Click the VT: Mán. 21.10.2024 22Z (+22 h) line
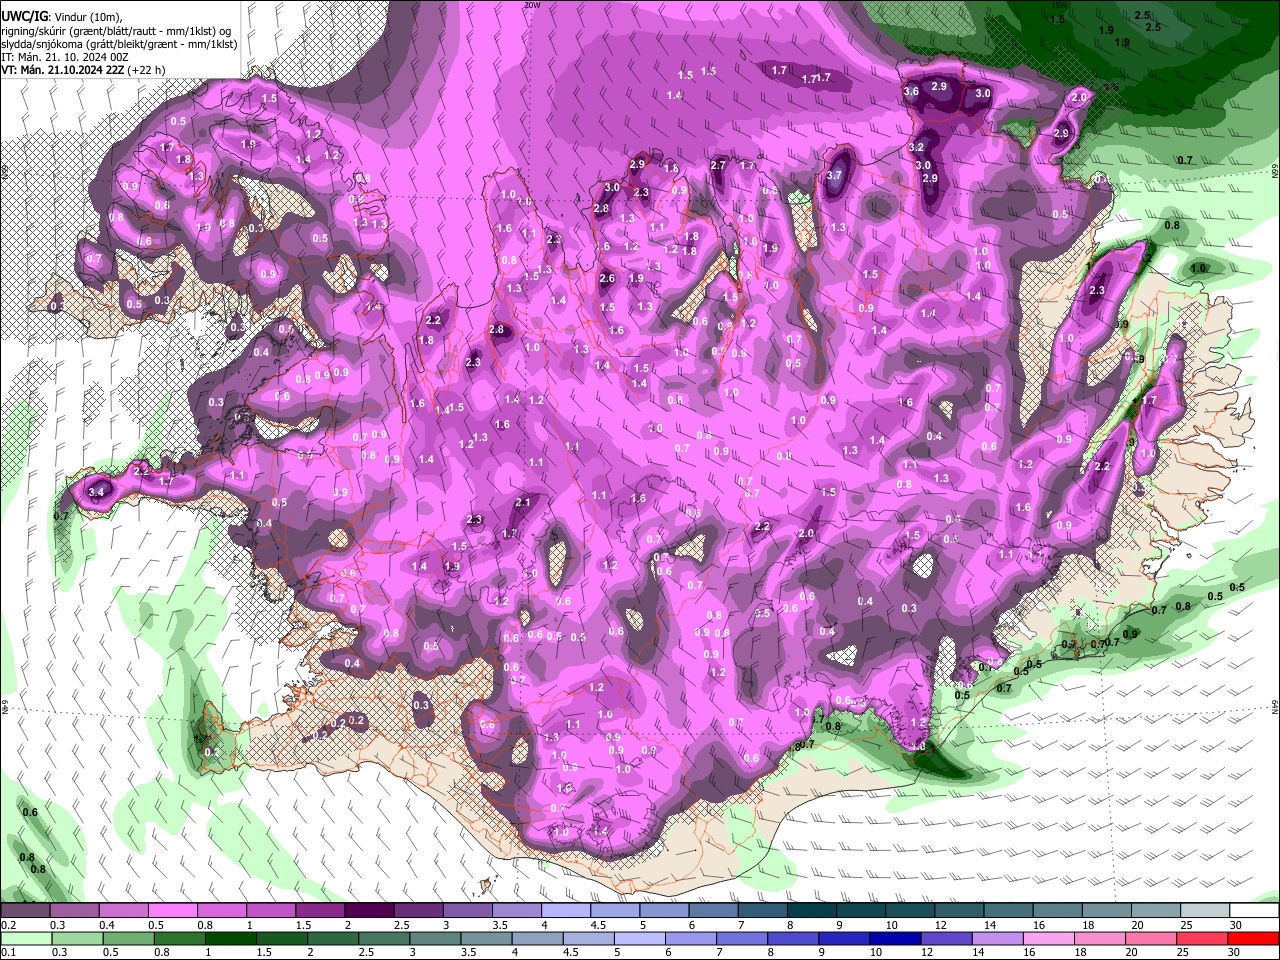This screenshot has height=960, width=1280. [83, 70]
